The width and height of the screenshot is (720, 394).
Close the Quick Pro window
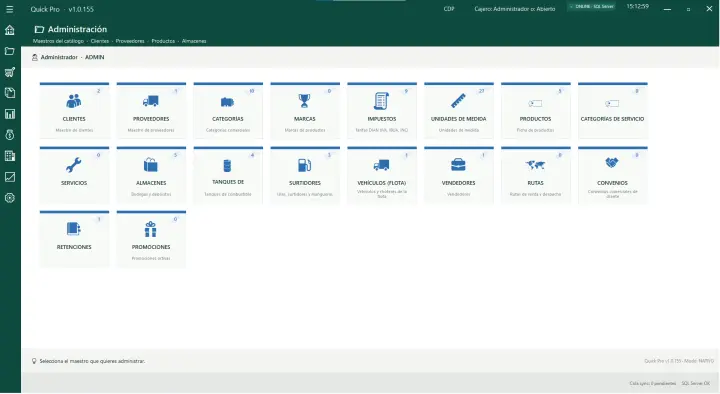click(709, 9)
